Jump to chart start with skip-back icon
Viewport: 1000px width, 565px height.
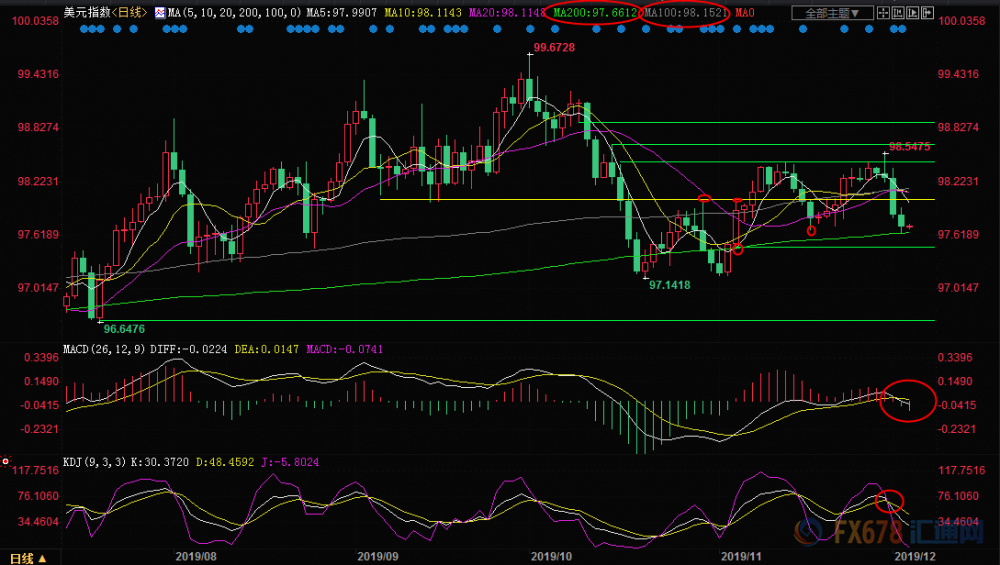(898, 13)
